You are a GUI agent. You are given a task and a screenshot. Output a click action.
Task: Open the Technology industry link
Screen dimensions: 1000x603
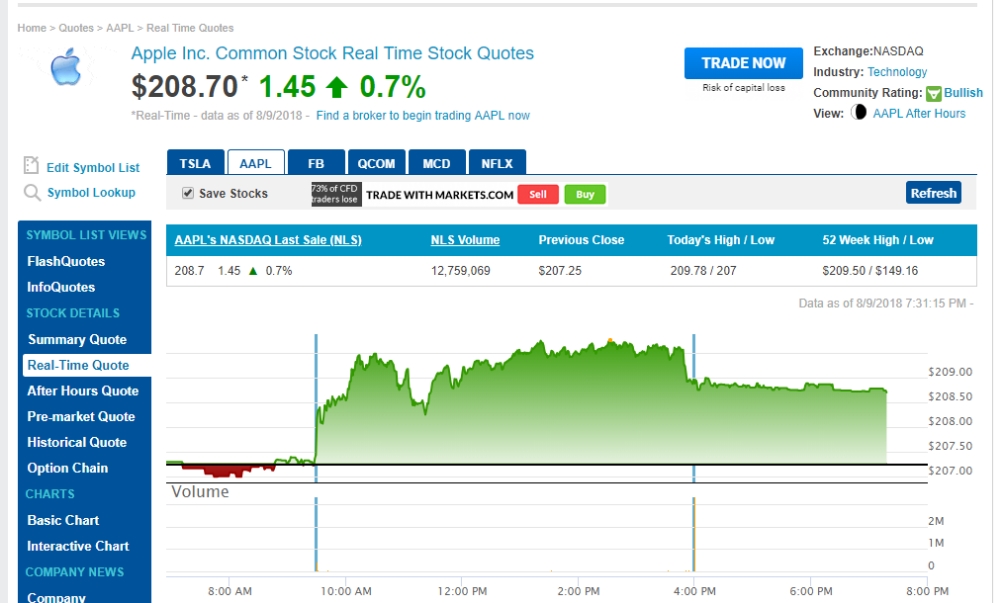[x=897, y=72]
